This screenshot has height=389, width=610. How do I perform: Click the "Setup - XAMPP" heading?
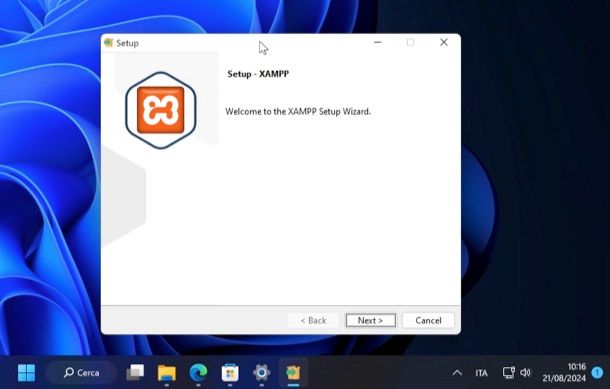pyautogui.click(x=258, y=74)
